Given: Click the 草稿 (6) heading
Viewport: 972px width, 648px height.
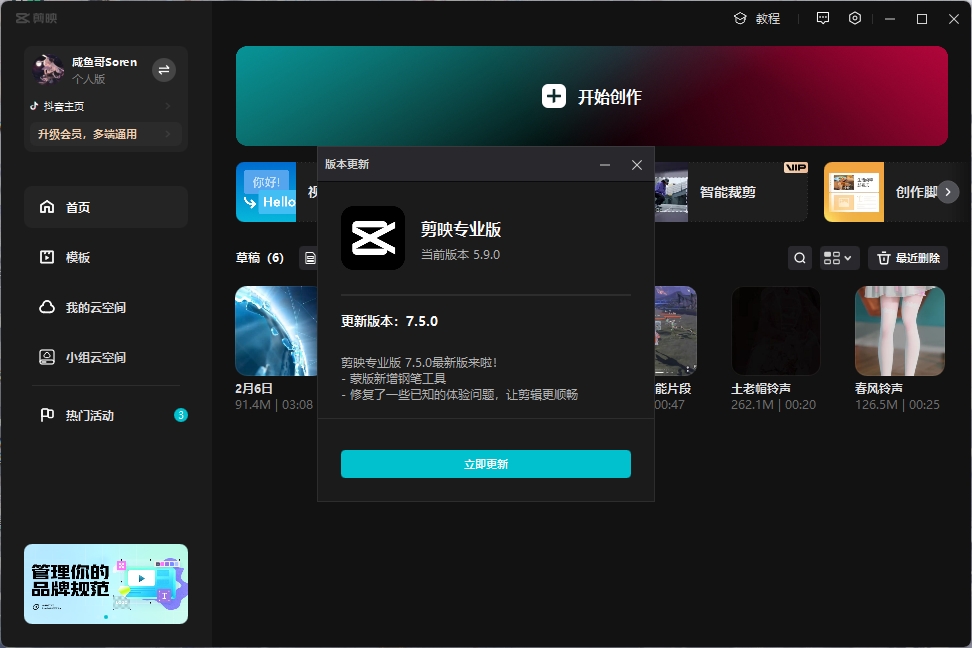Looking at the screenshot, I should click(260, 258).
